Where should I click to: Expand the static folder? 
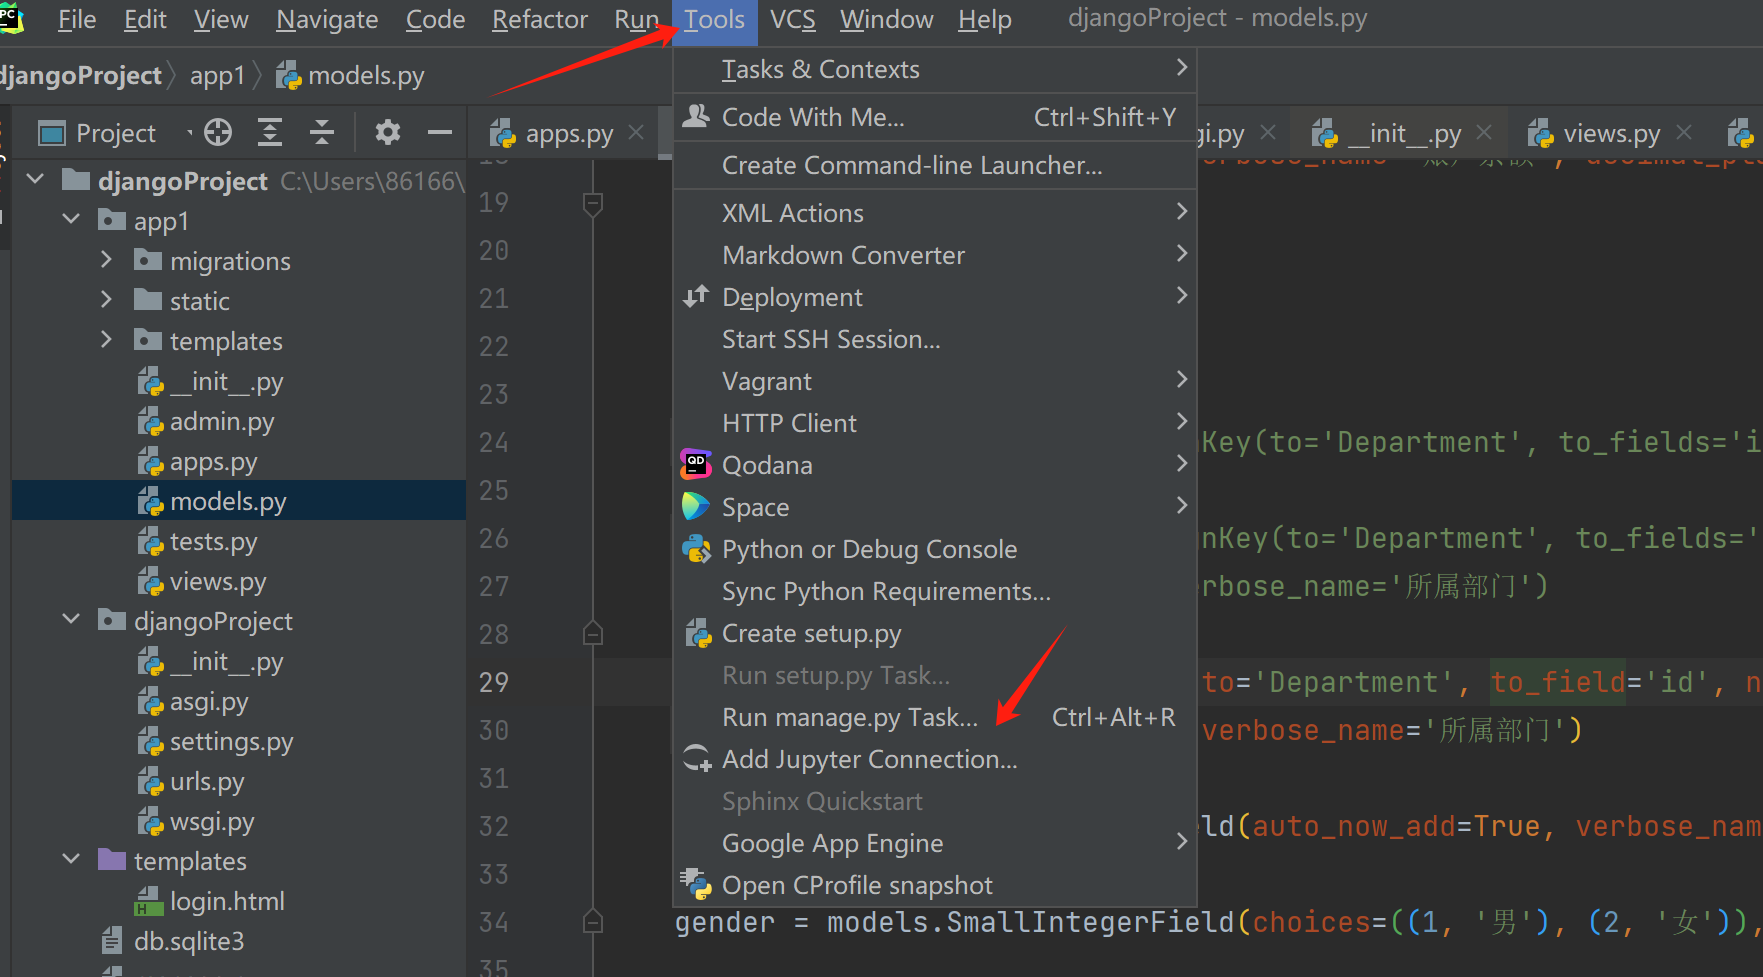pyautogui.click(x=107, y=301)
